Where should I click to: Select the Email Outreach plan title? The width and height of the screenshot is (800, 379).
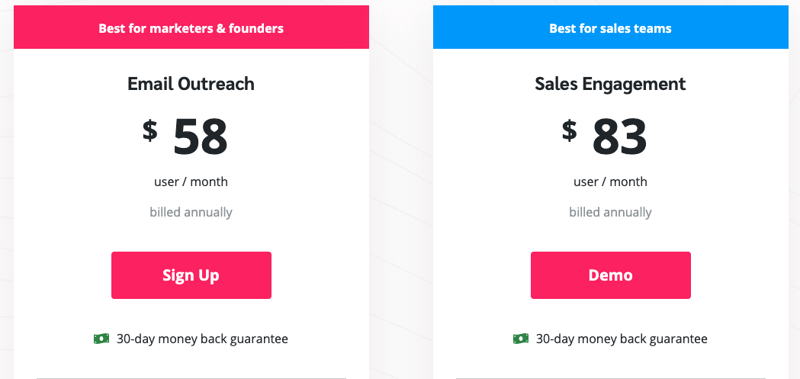coord(191,84)
